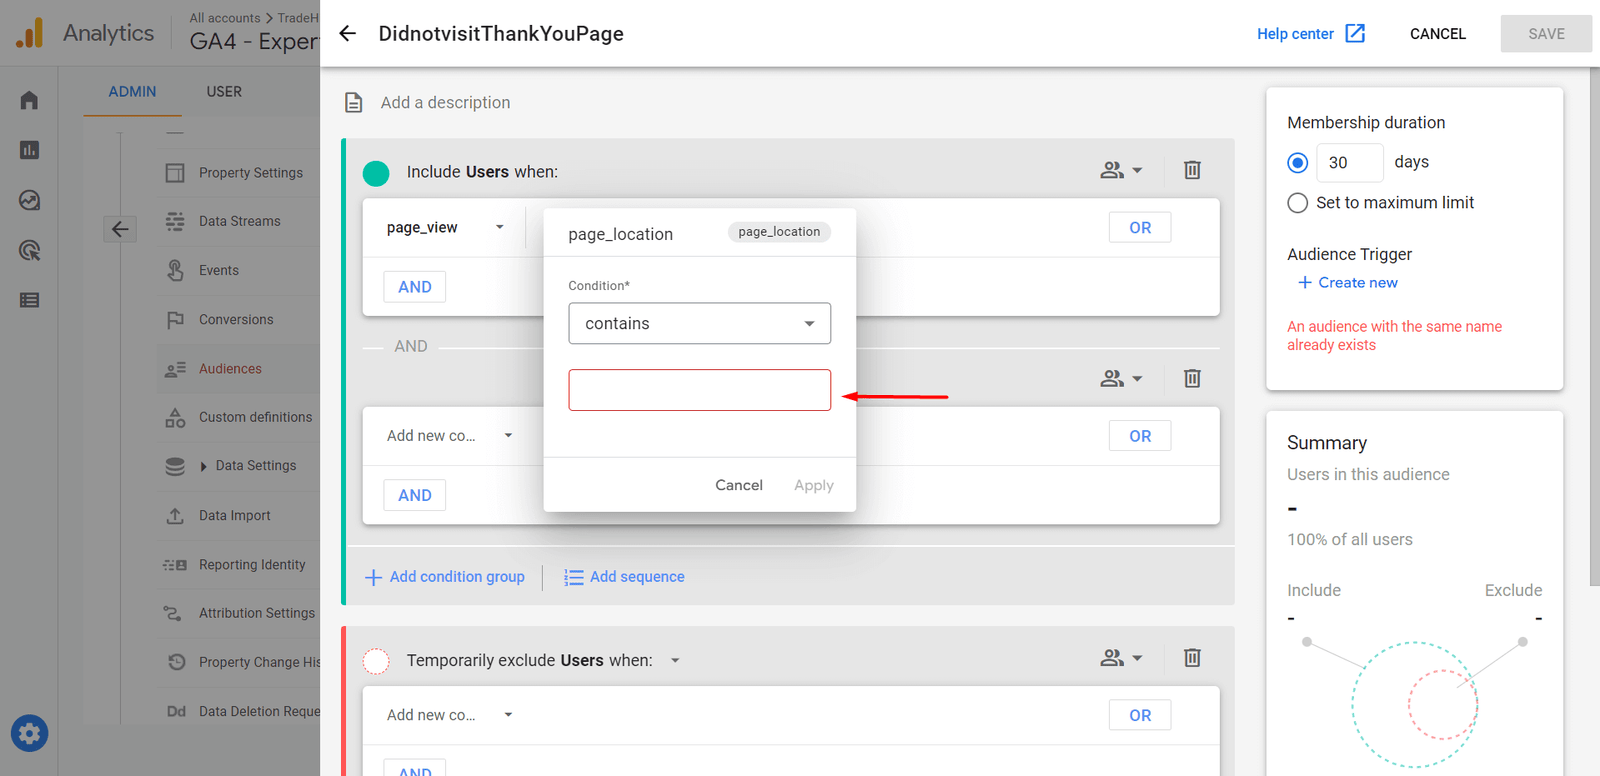Click the Add a description field
The image size is (1600, 776).
[x=445, y=102]
